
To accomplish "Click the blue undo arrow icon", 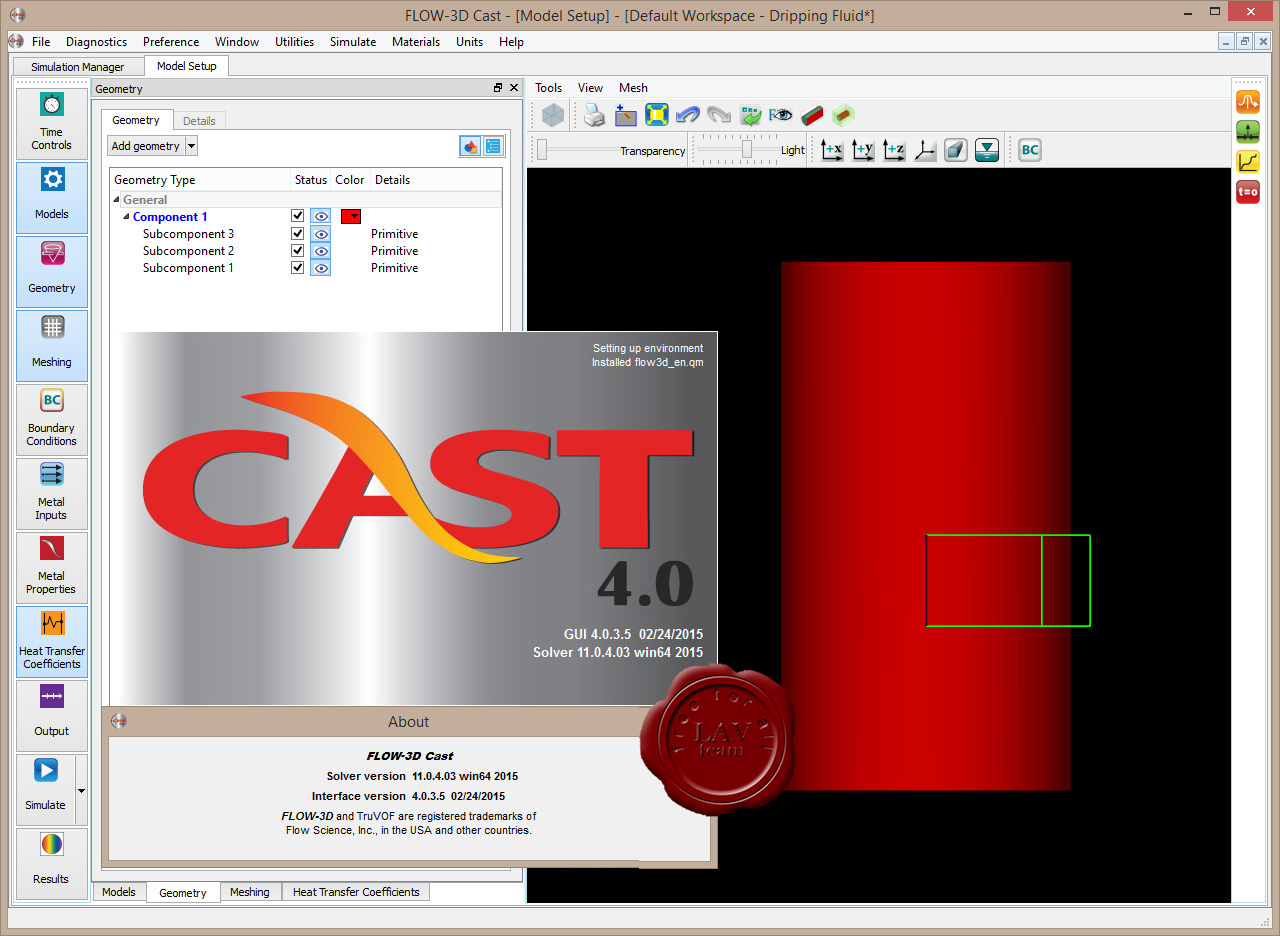I will [x=687, y=116].
